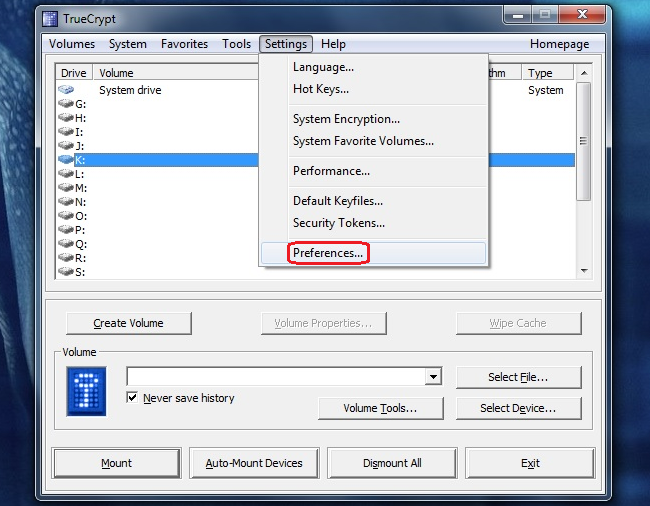Click the Select File... button

(x=519, y=377)
